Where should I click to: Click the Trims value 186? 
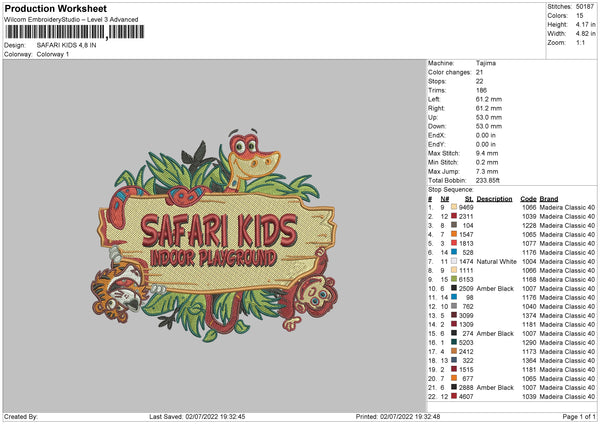click(x=481, y=90)
